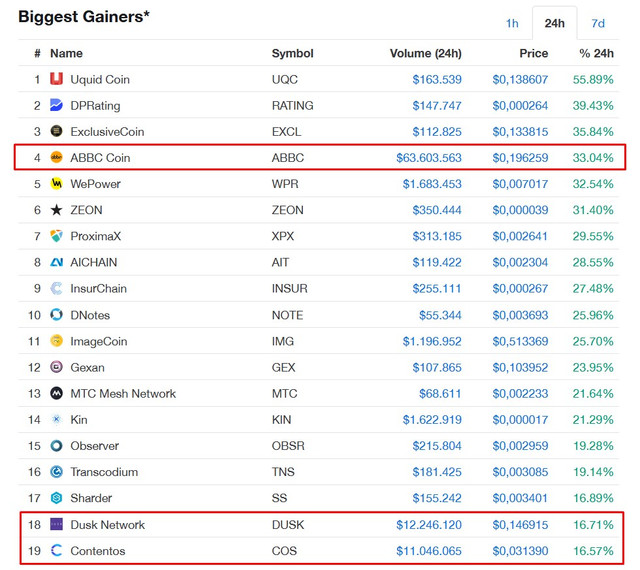The width and height of the screenshot is (640, 570).
Task: Click the Transcodium logo icon
Action: [x=56, y=472]
